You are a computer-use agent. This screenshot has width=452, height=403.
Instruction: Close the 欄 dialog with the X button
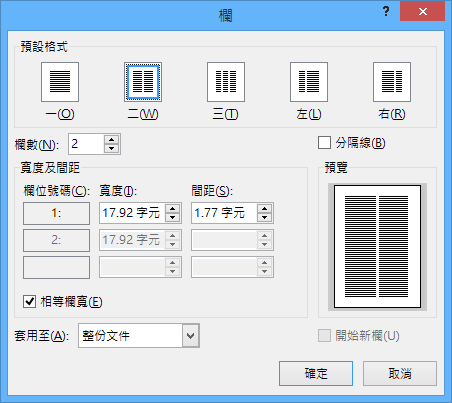click(423, 12)
